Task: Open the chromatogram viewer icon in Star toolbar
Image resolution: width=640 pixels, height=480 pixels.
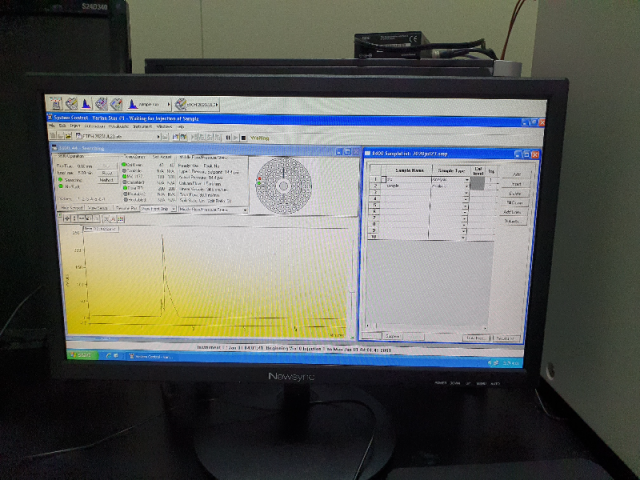Action: click(x=86, y=104)
